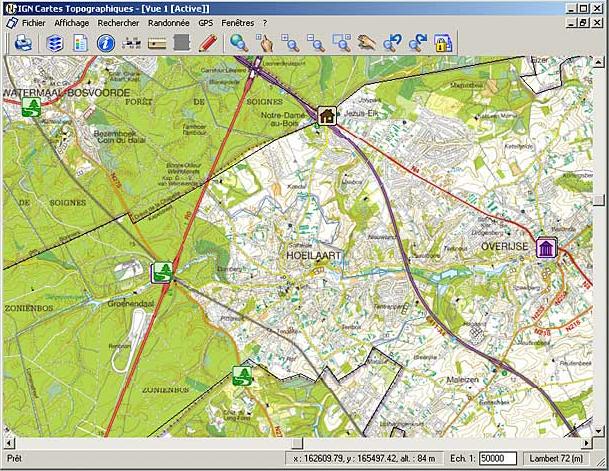Image resolution: width=609 pixels, height=471 pixels.
Task: Open the Rechercher menu
Action: [x=118, y=23]
